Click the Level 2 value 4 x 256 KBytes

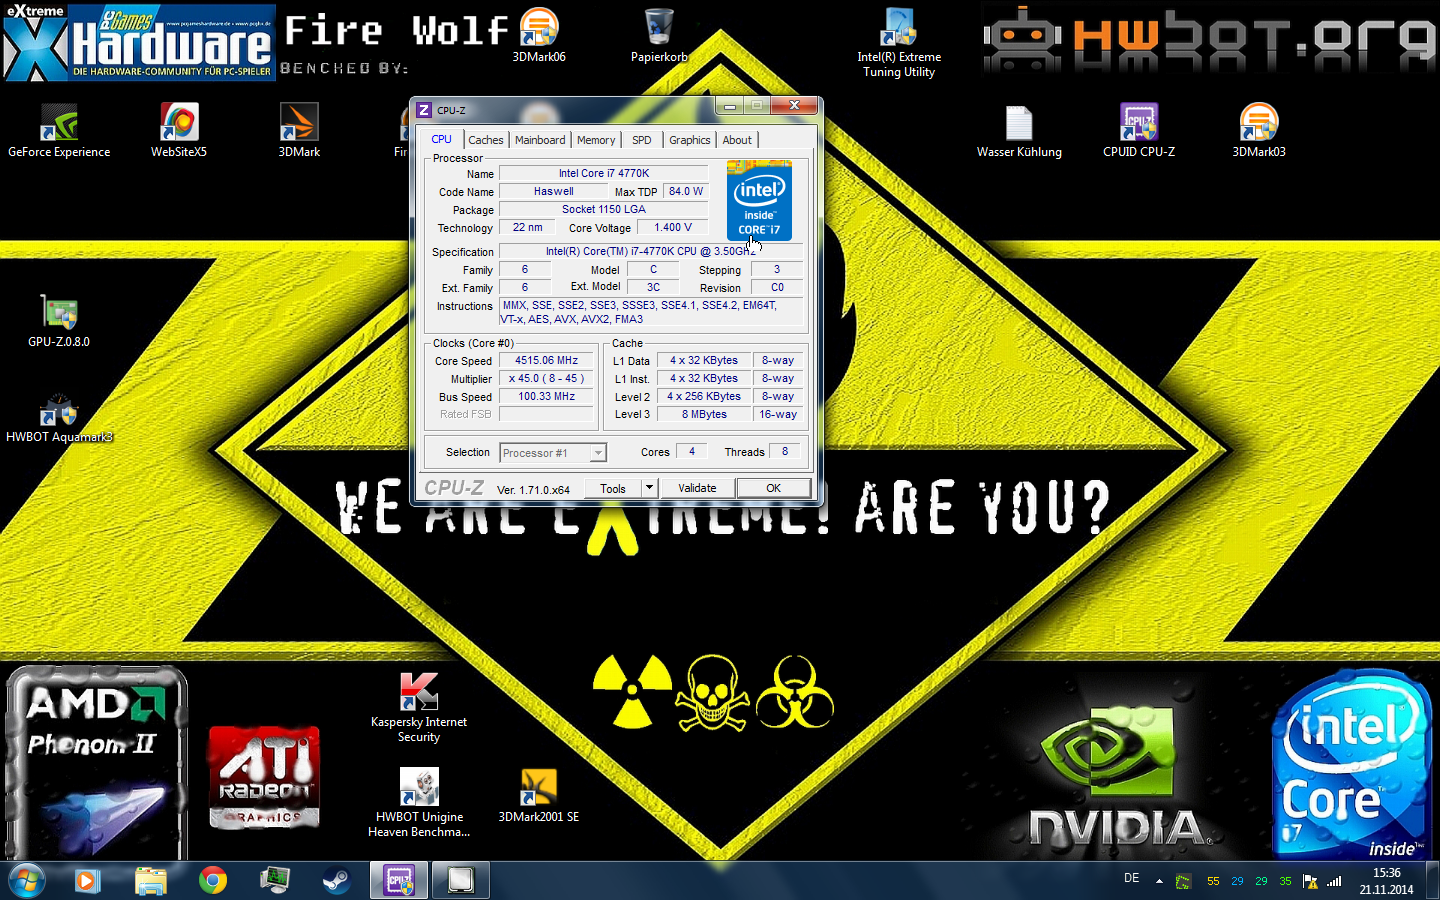(x=704, y=396)
